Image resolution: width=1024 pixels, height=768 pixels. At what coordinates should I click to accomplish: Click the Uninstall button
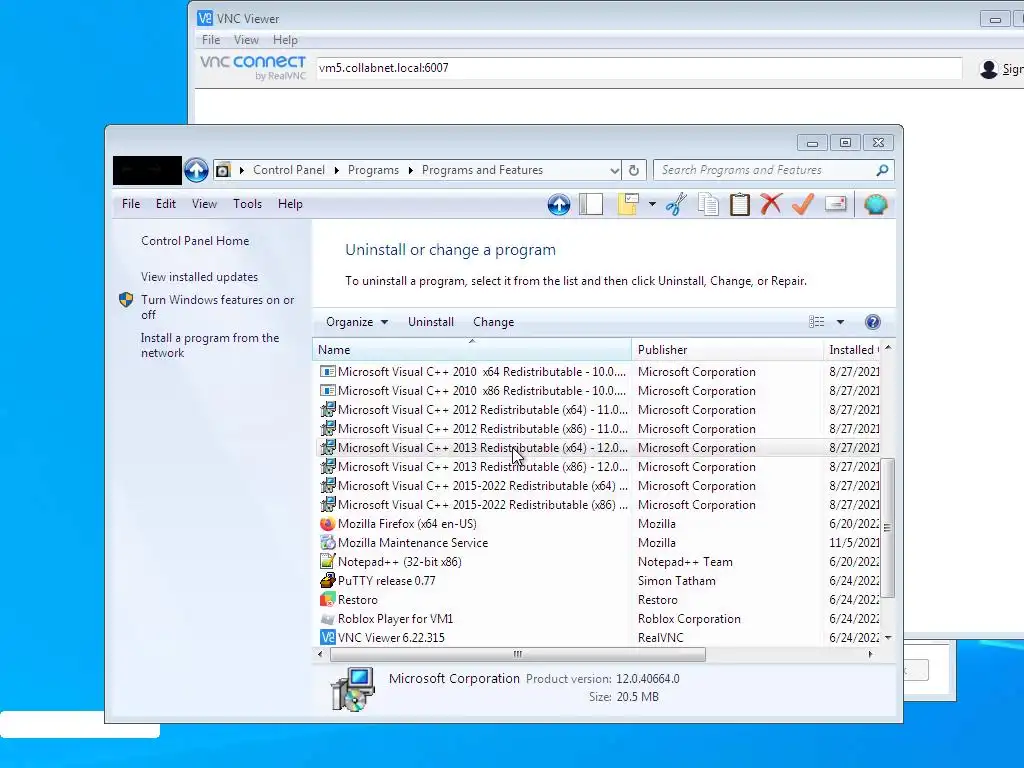(x=430, y=322)
